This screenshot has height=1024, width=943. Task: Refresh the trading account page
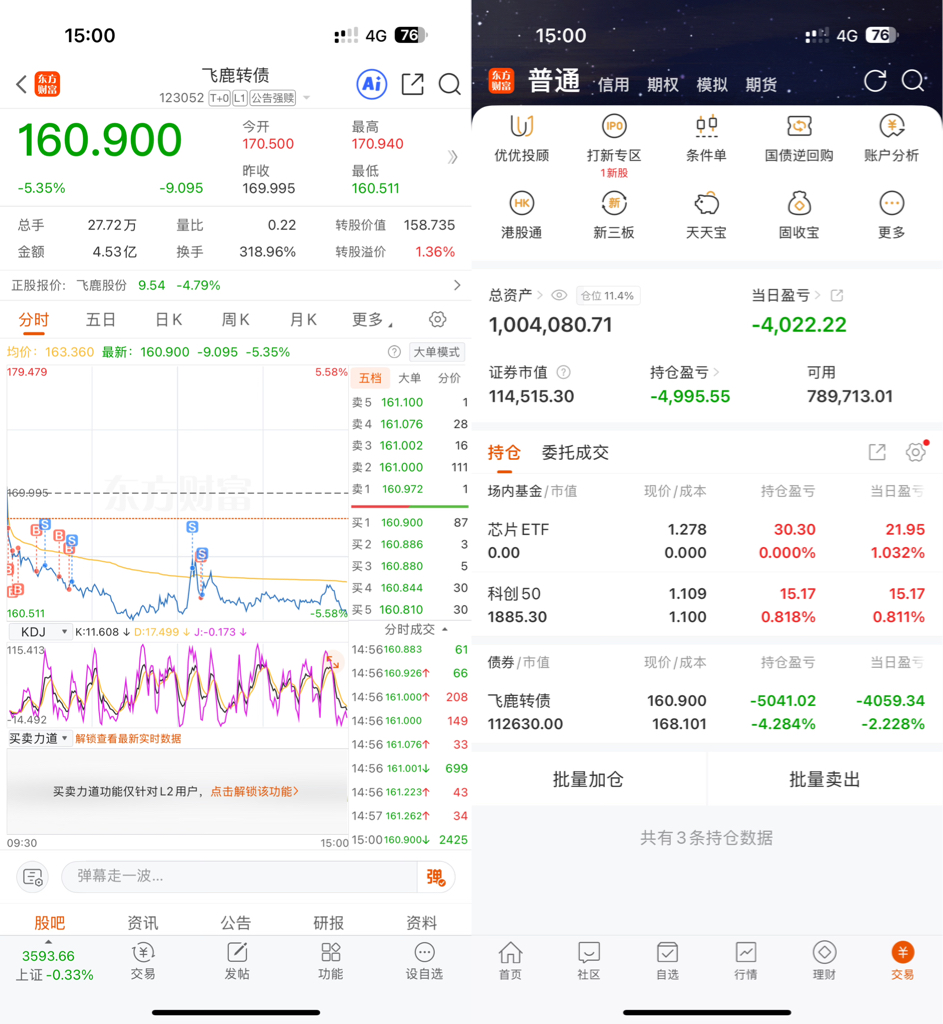pyautogui.click(x=875, y=81)
